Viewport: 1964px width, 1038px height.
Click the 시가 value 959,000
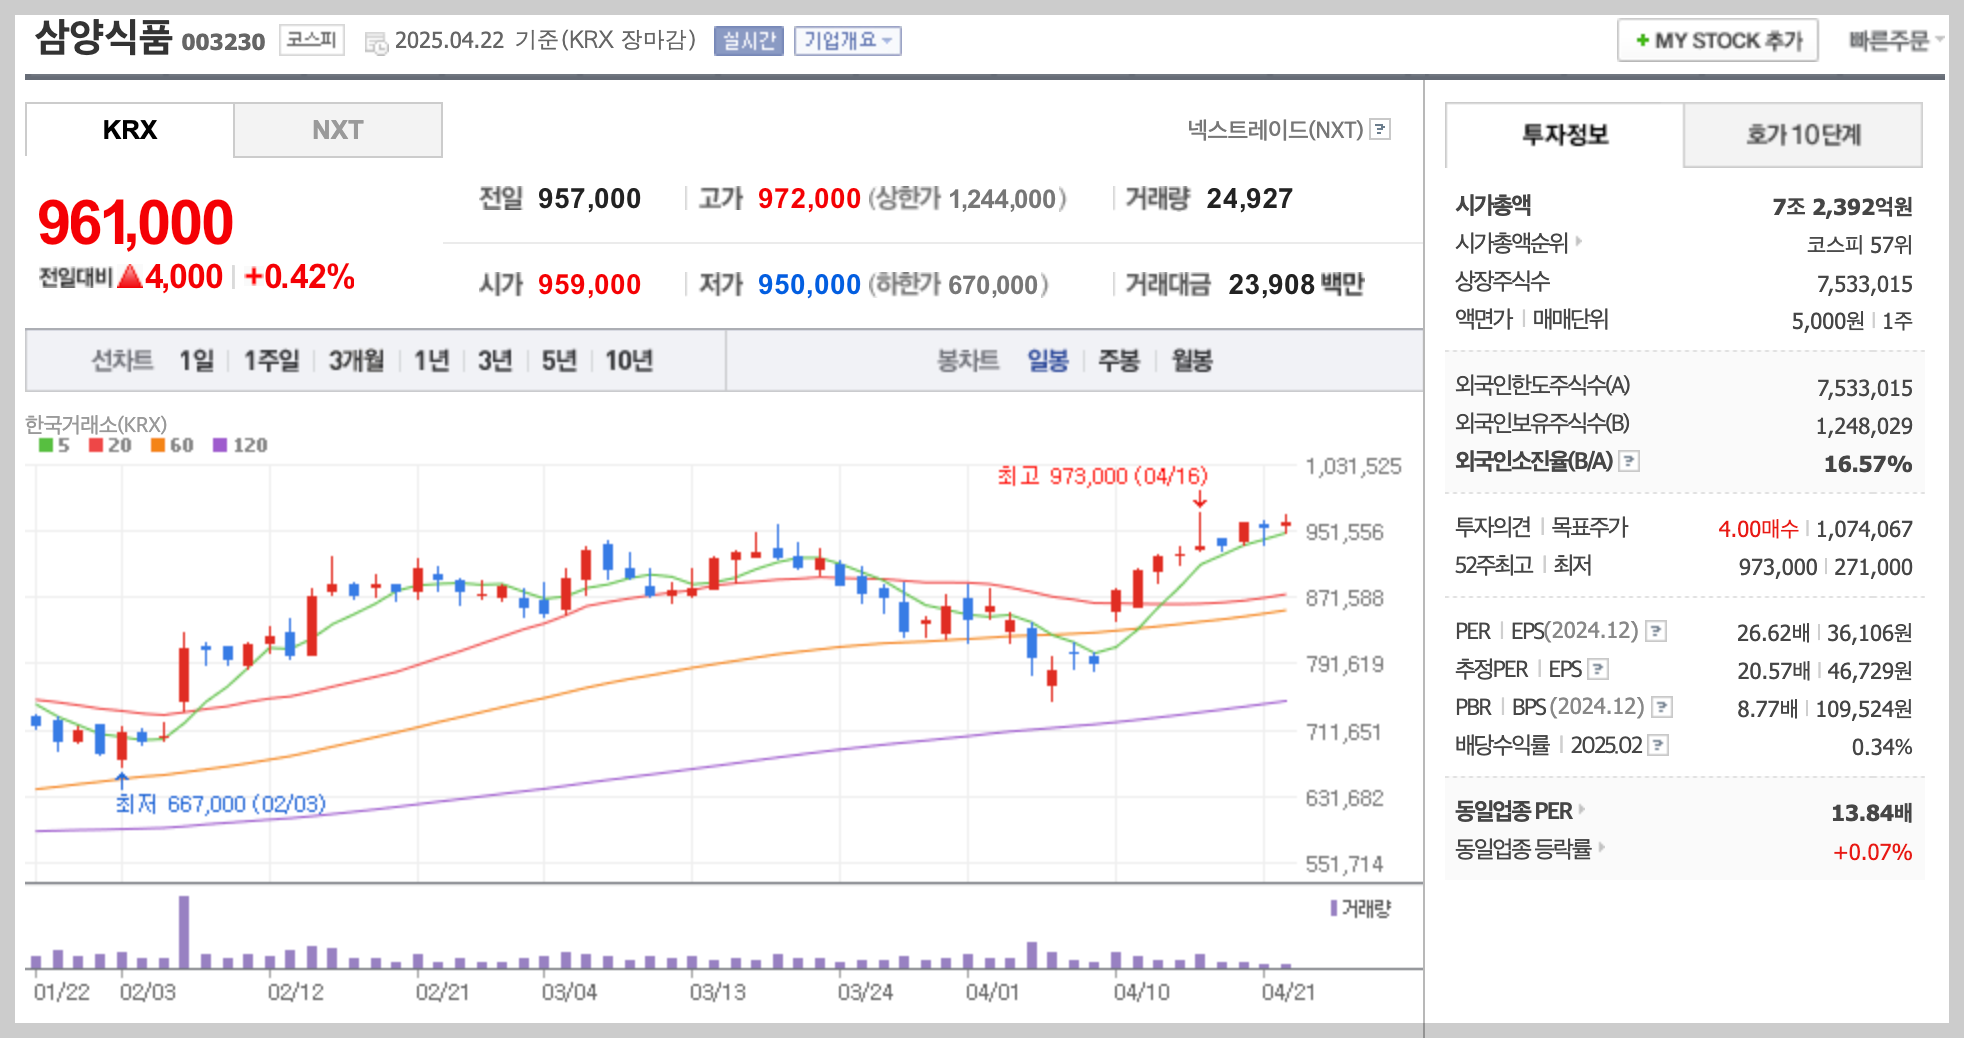coord(589,285)
